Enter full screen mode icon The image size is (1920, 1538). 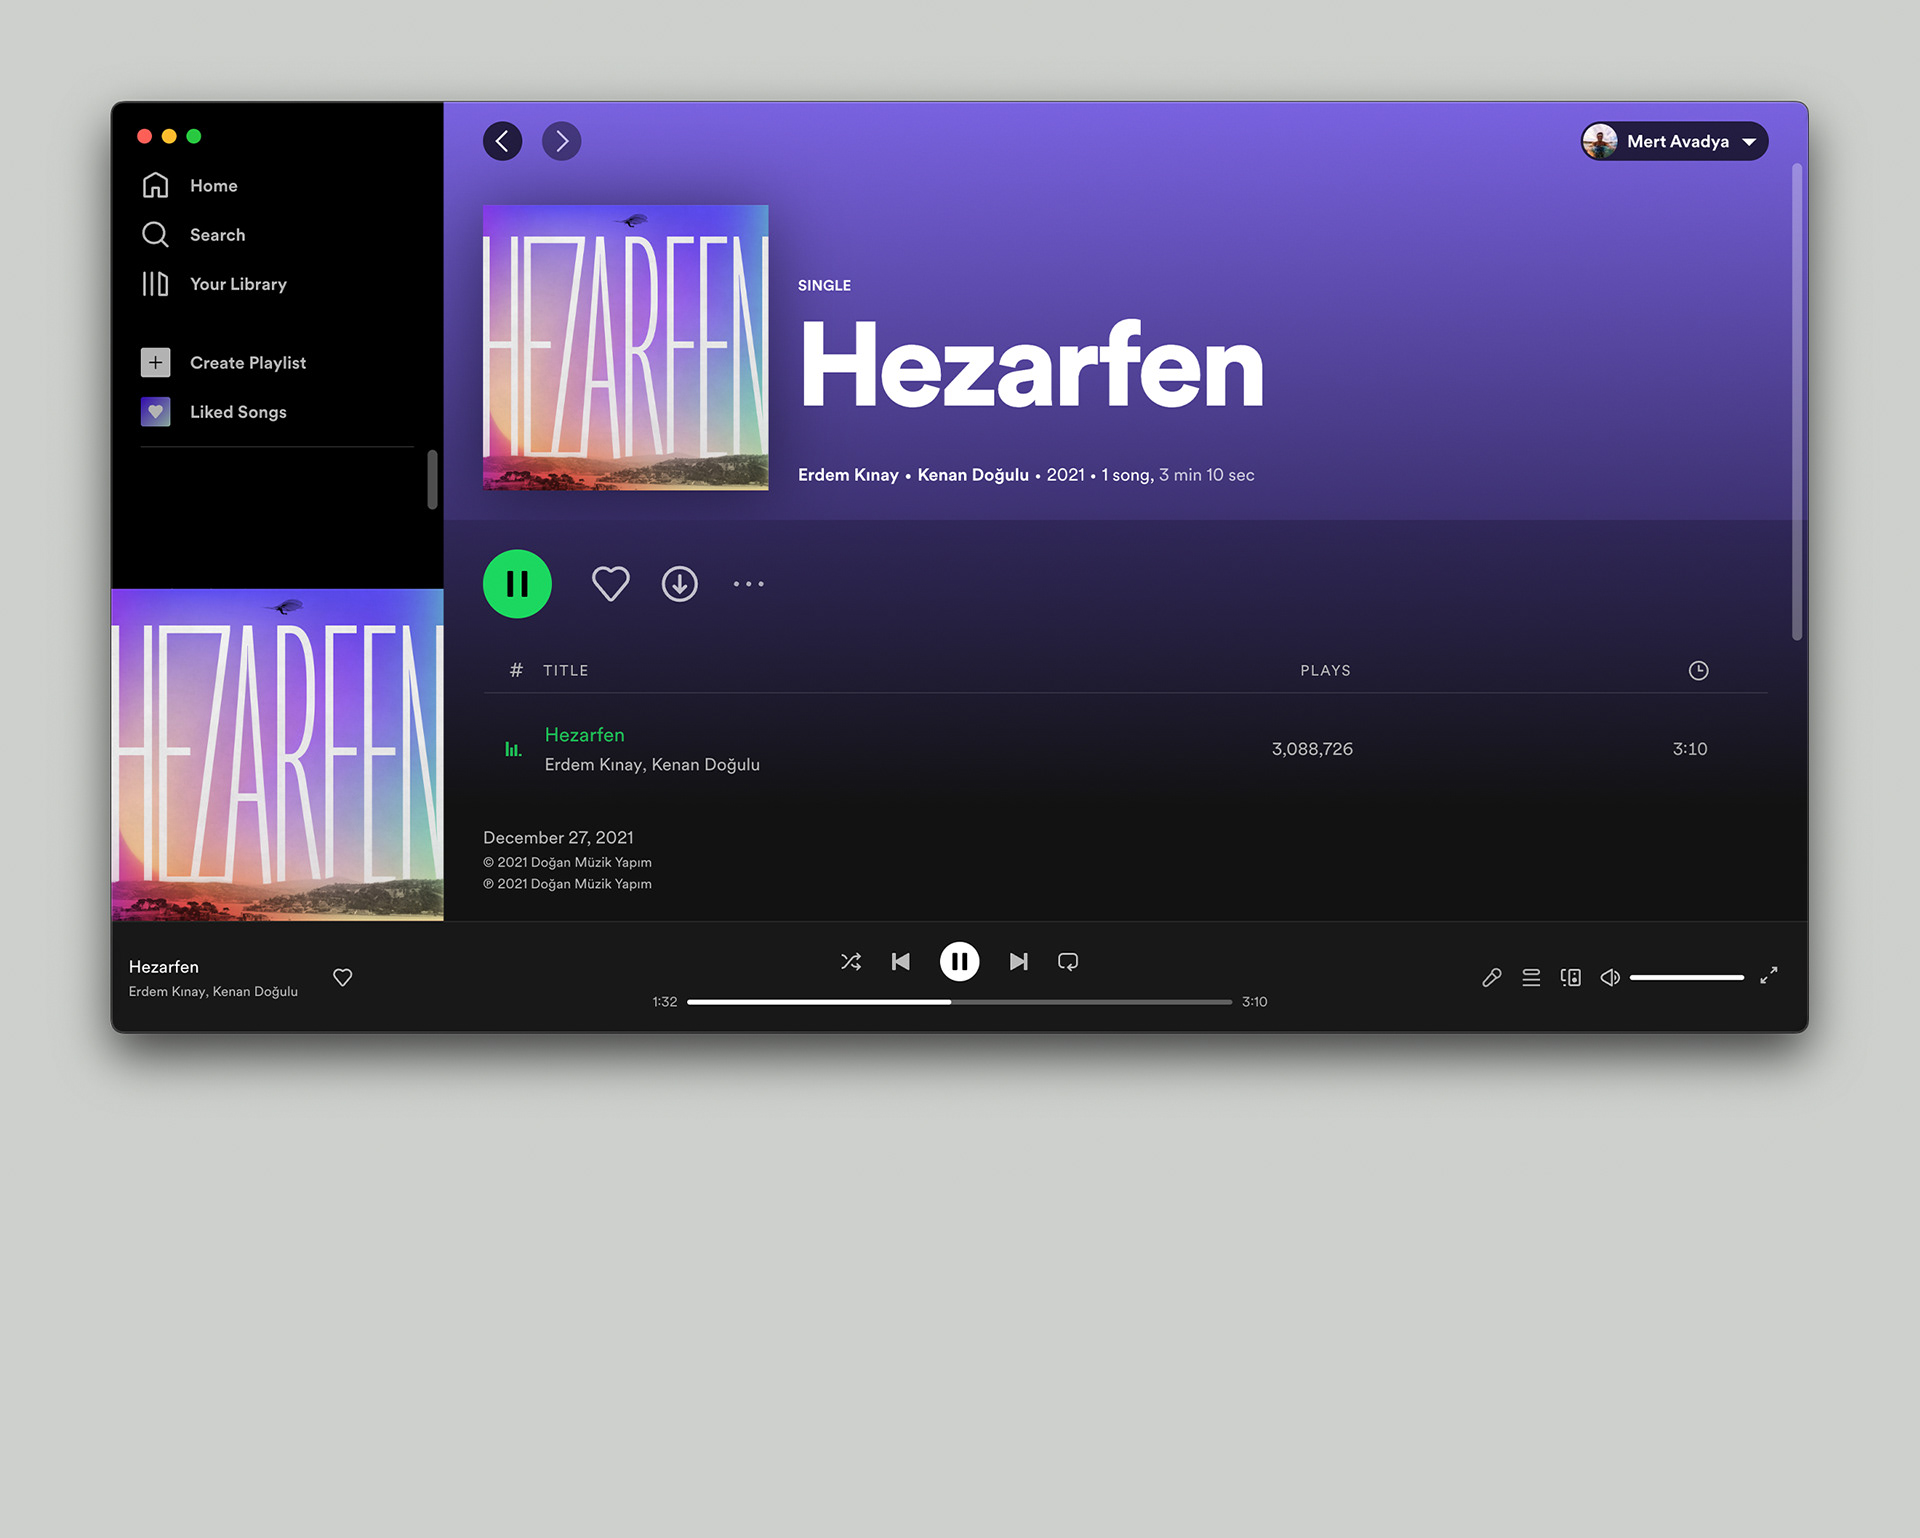click(1768, 975)
